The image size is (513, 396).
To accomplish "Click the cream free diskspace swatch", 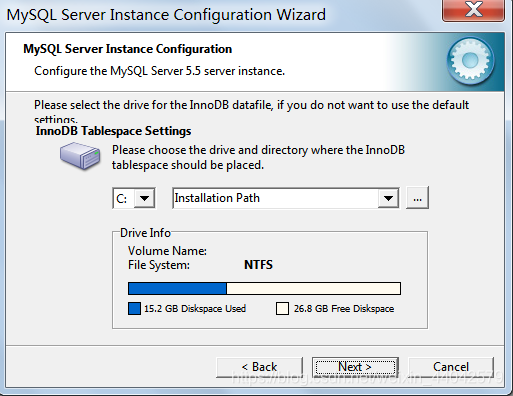I will pos(282,309).
